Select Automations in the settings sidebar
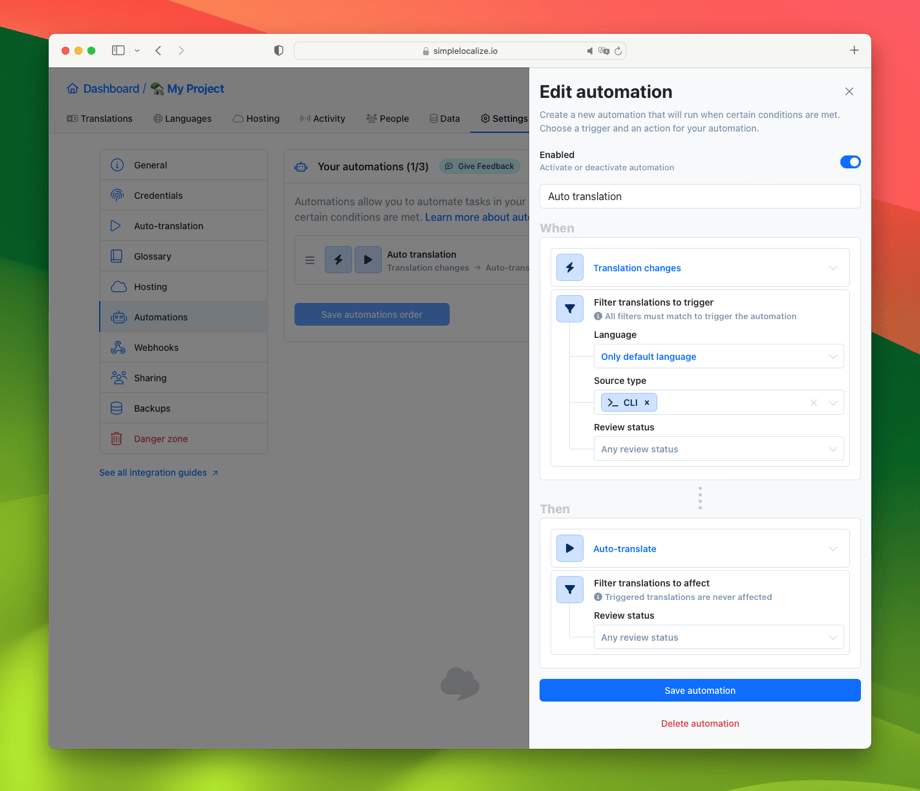This screenshot has height=791, width=920. 184,317
